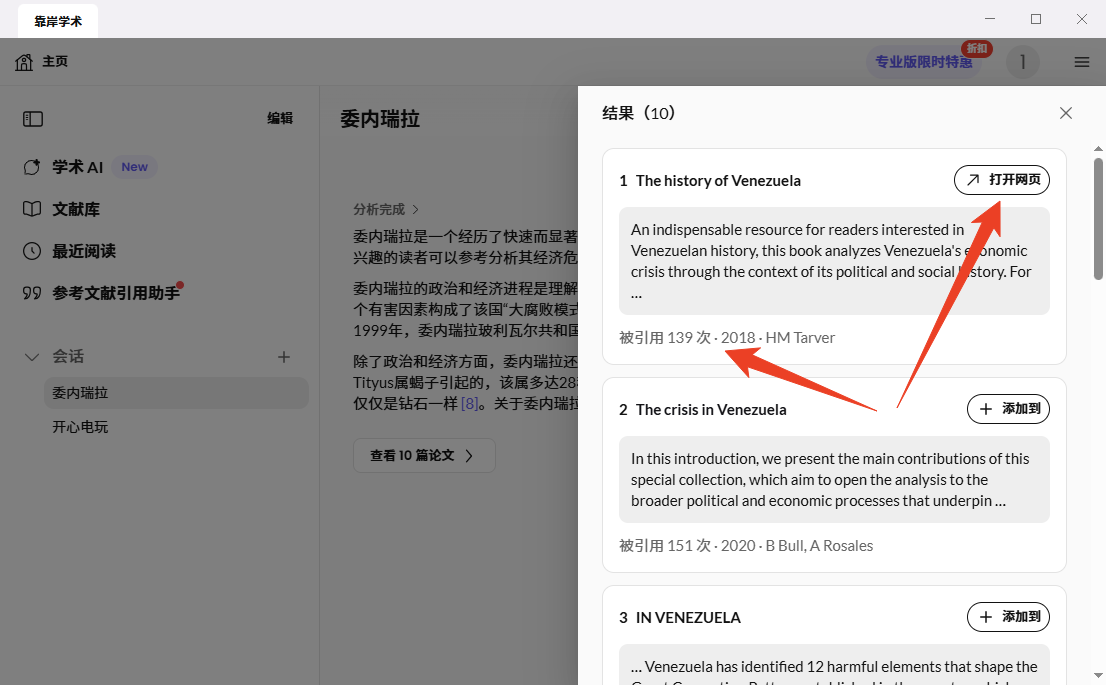
Task: Open the hamburger menu at top right
Action: pos(1081,62)
